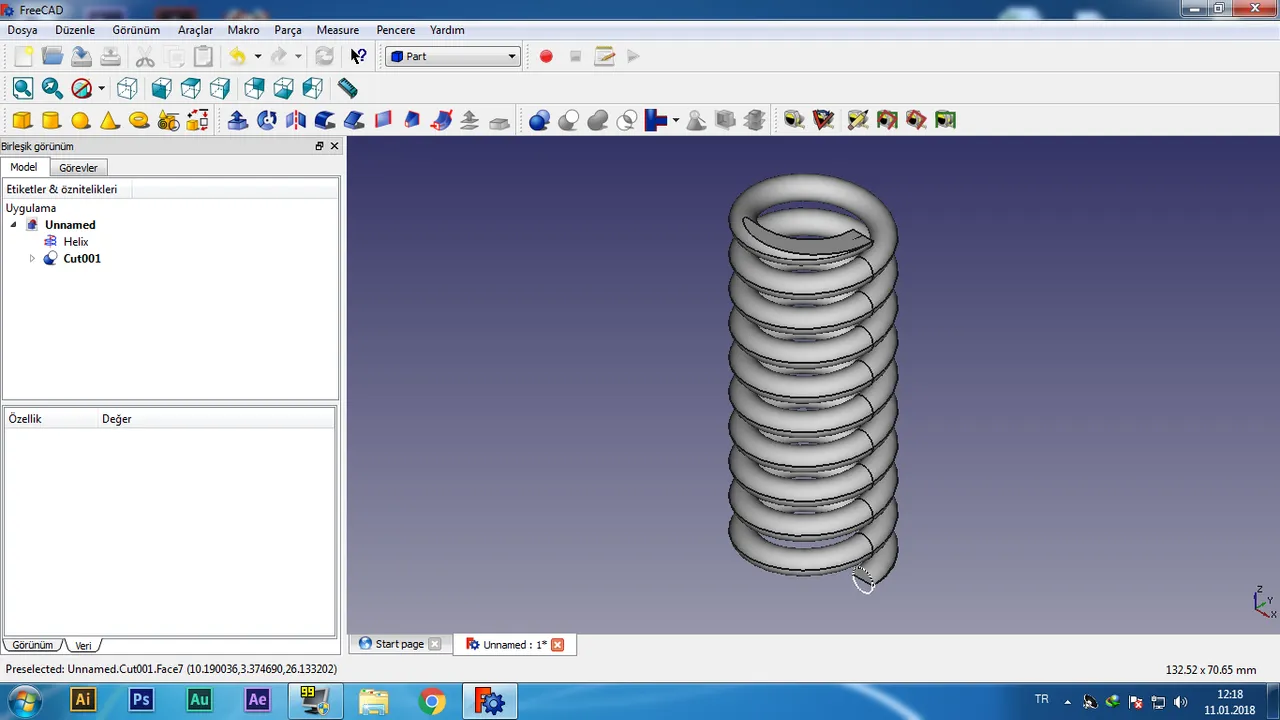Open the Parça menu
The image size is (1280, 720).
tap(288, 30)
